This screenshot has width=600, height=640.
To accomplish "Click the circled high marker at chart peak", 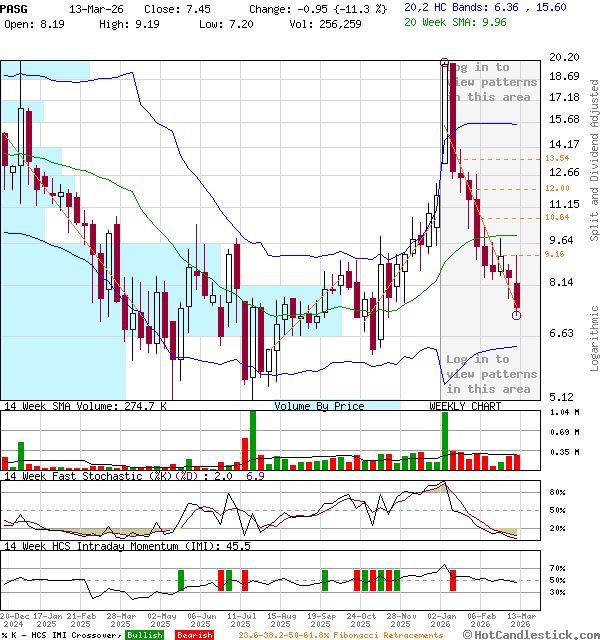I will point(444,63).
